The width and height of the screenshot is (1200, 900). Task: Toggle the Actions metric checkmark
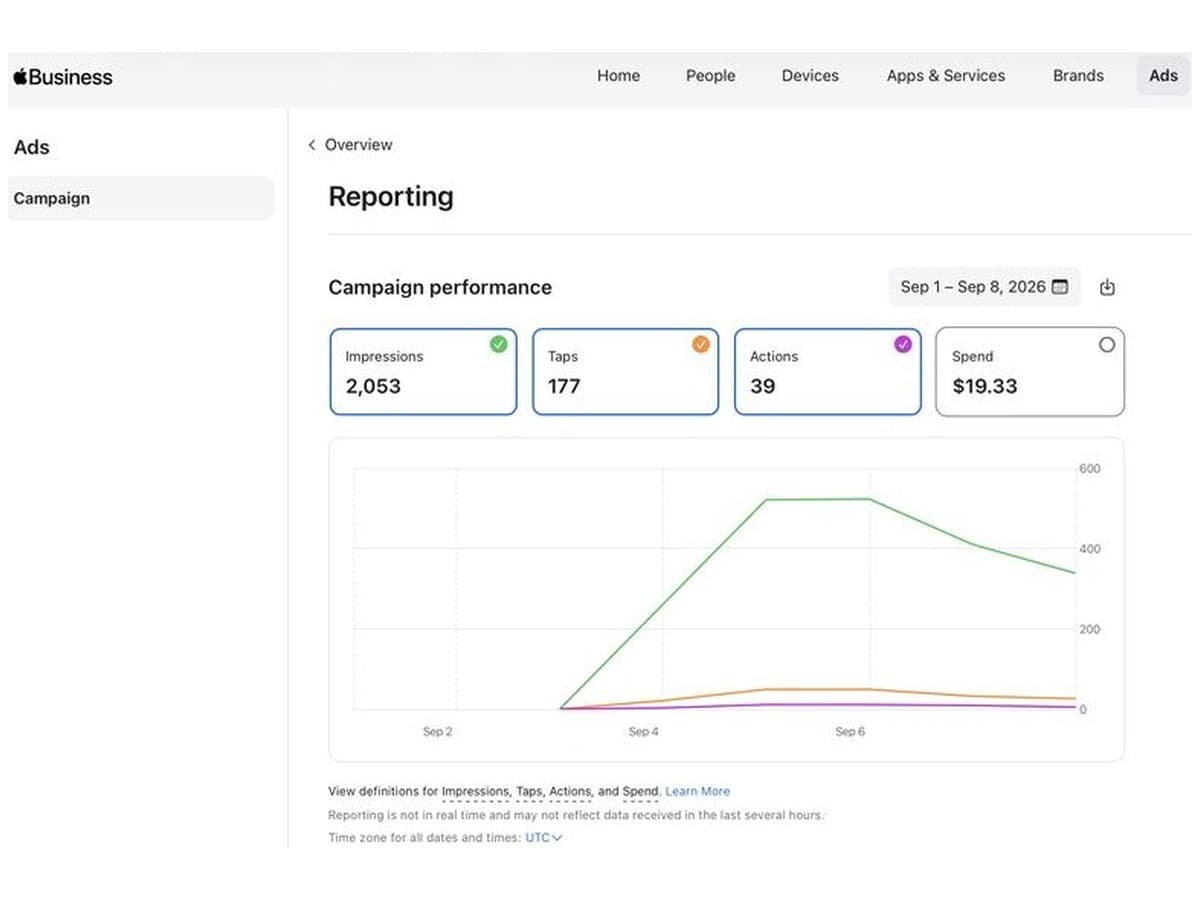(x=903, y=344)
